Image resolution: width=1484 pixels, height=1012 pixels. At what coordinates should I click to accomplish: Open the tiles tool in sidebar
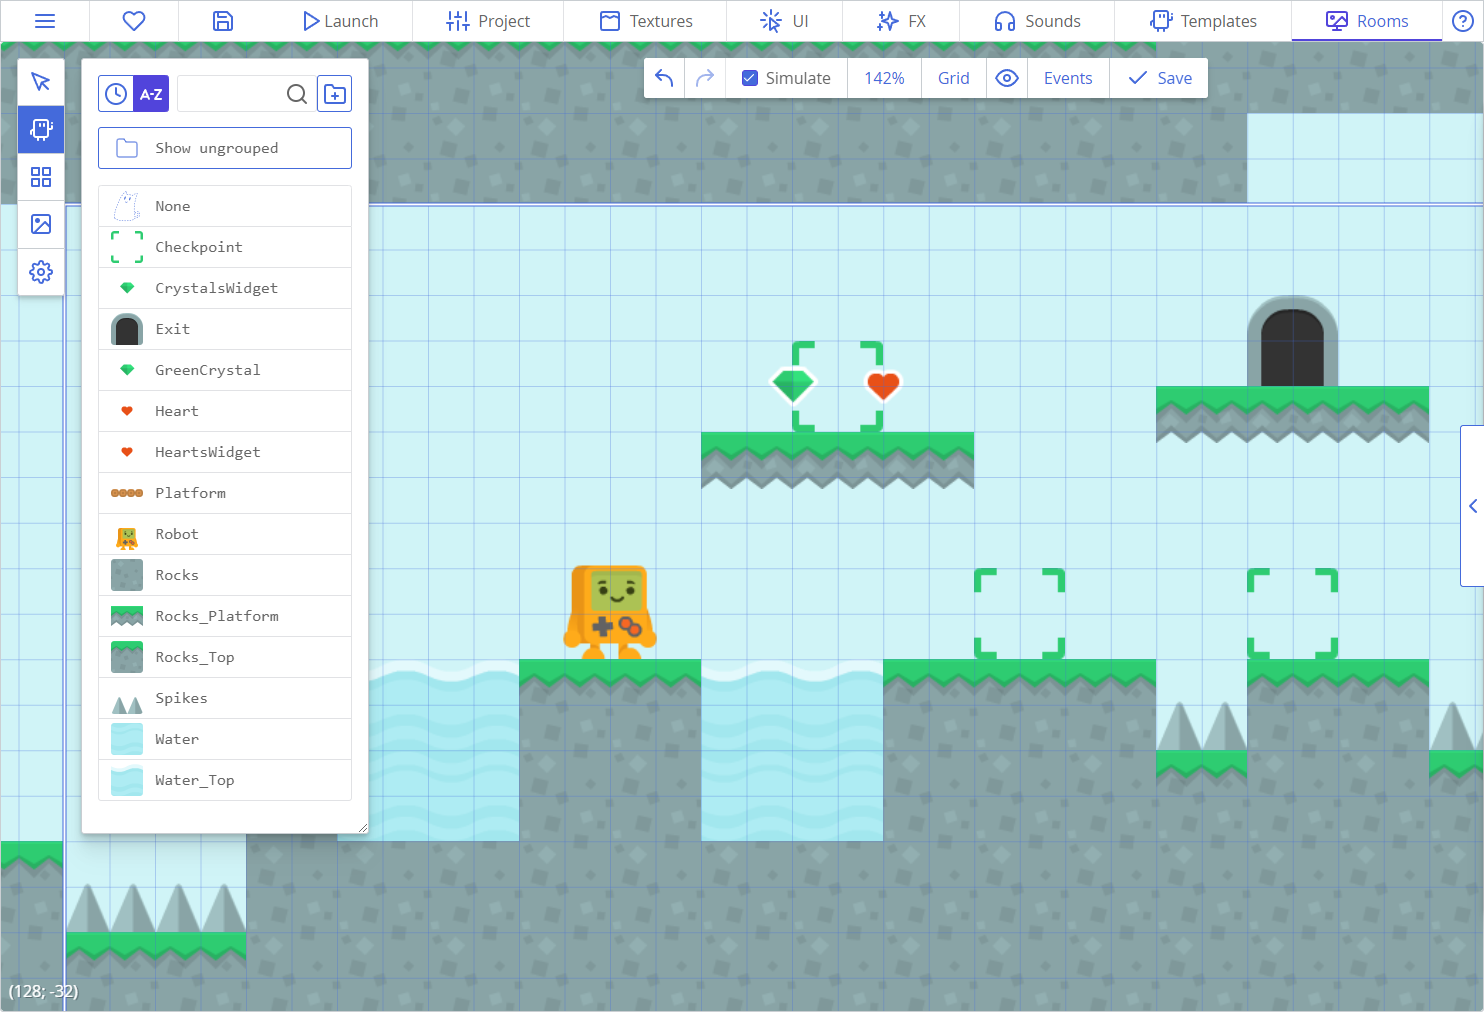coord(41,177)
